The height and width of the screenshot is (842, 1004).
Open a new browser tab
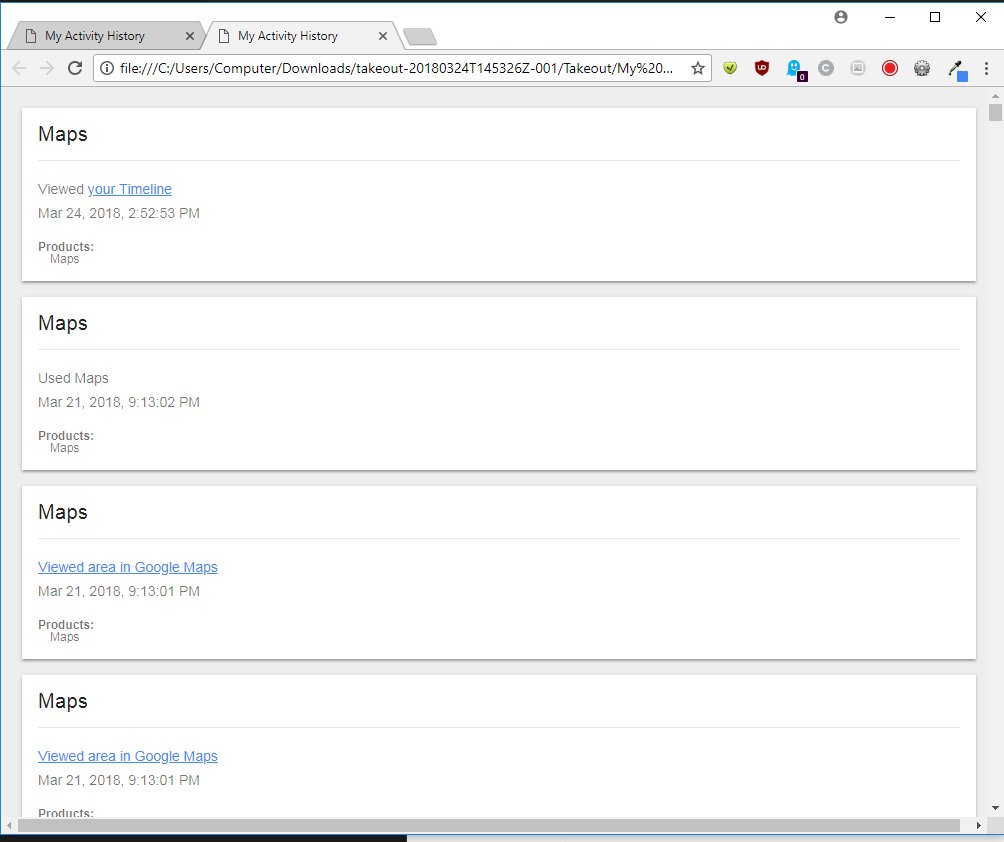(420, 37)
